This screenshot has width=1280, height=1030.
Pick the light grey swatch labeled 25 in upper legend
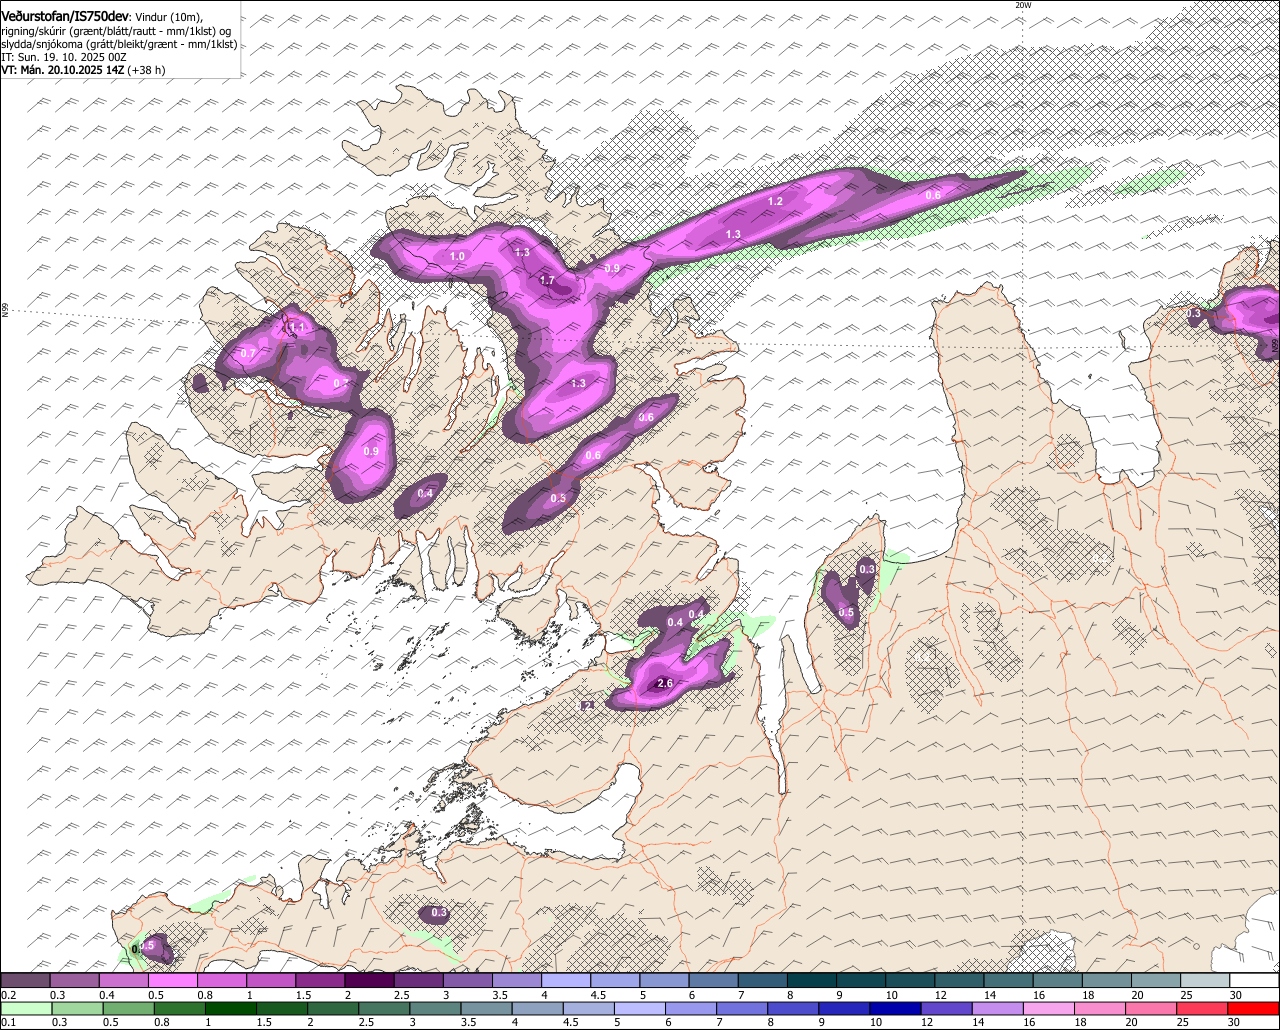point(1206,980)
